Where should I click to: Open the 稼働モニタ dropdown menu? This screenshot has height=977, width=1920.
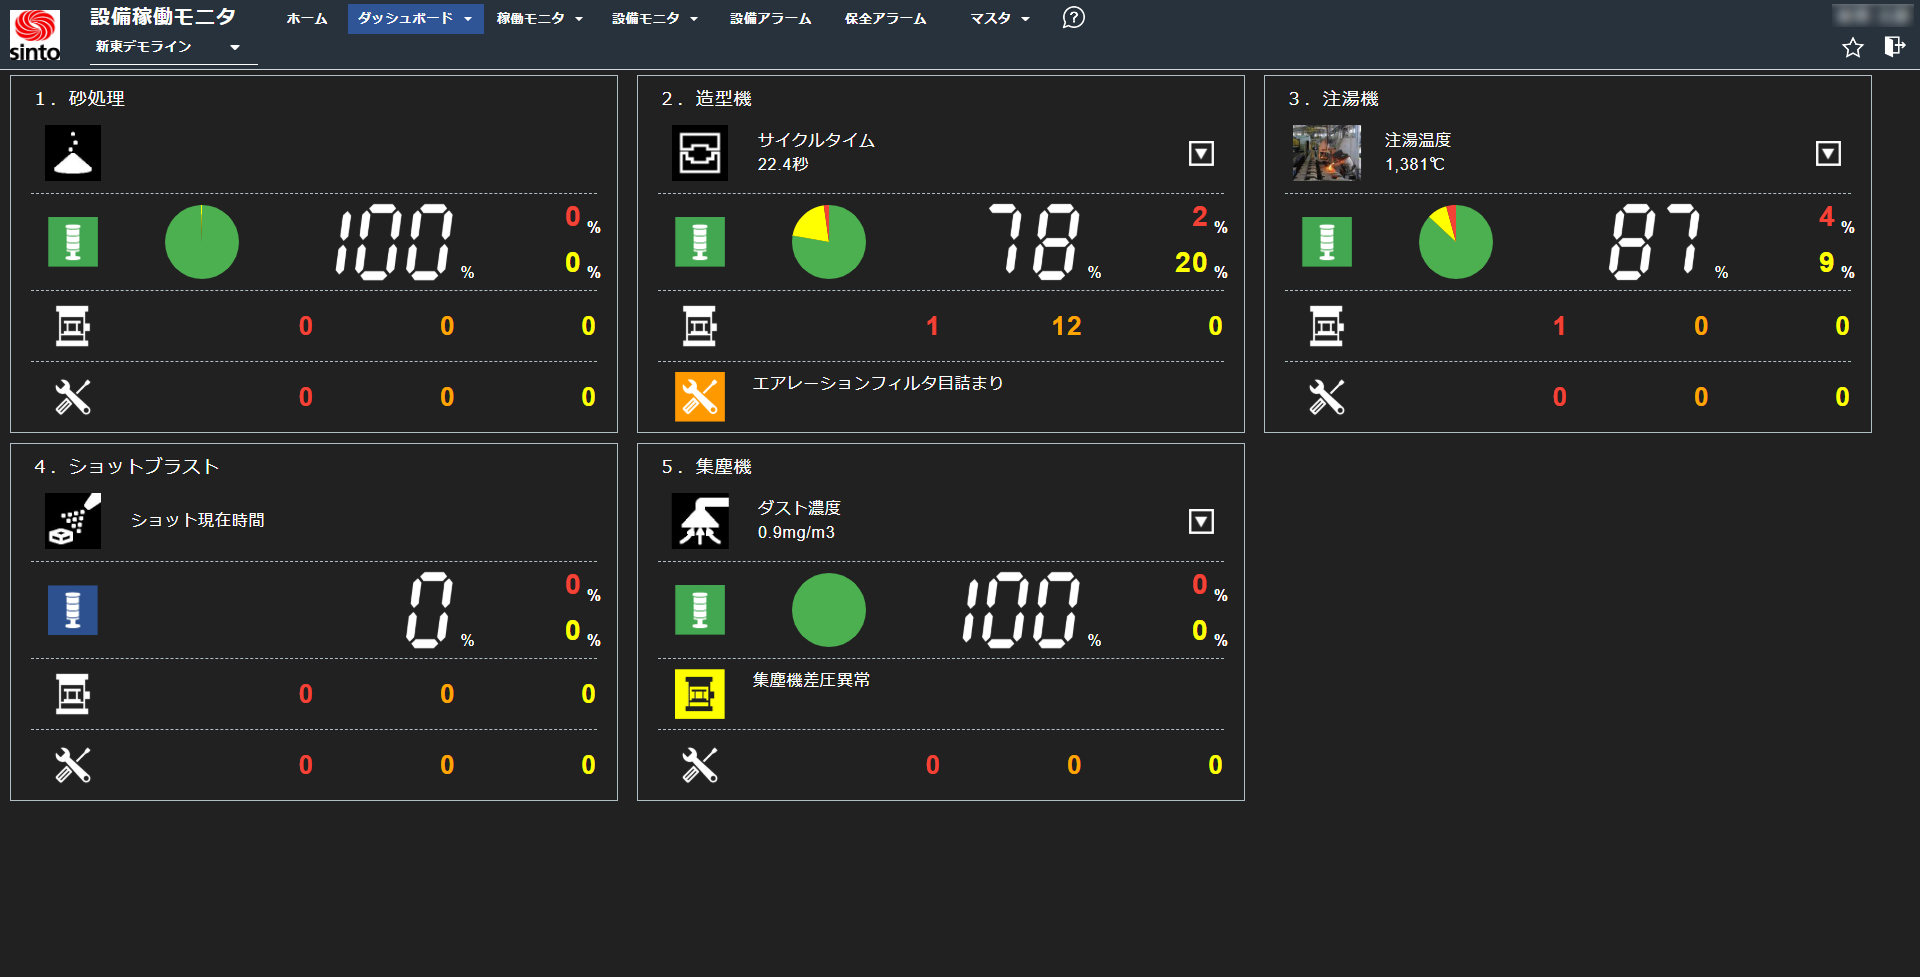tap(540, 18)
